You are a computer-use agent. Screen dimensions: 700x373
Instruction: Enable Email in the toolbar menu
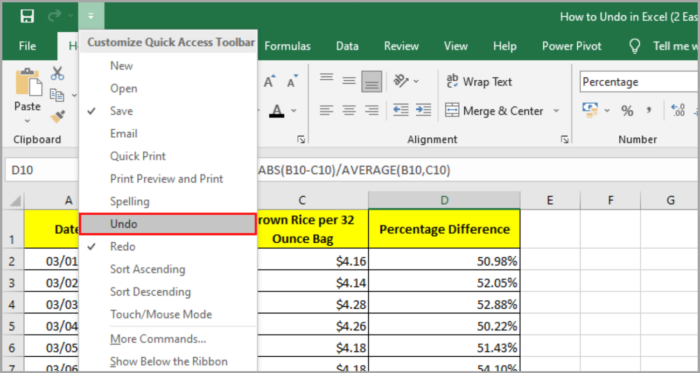tap(168, 134)
